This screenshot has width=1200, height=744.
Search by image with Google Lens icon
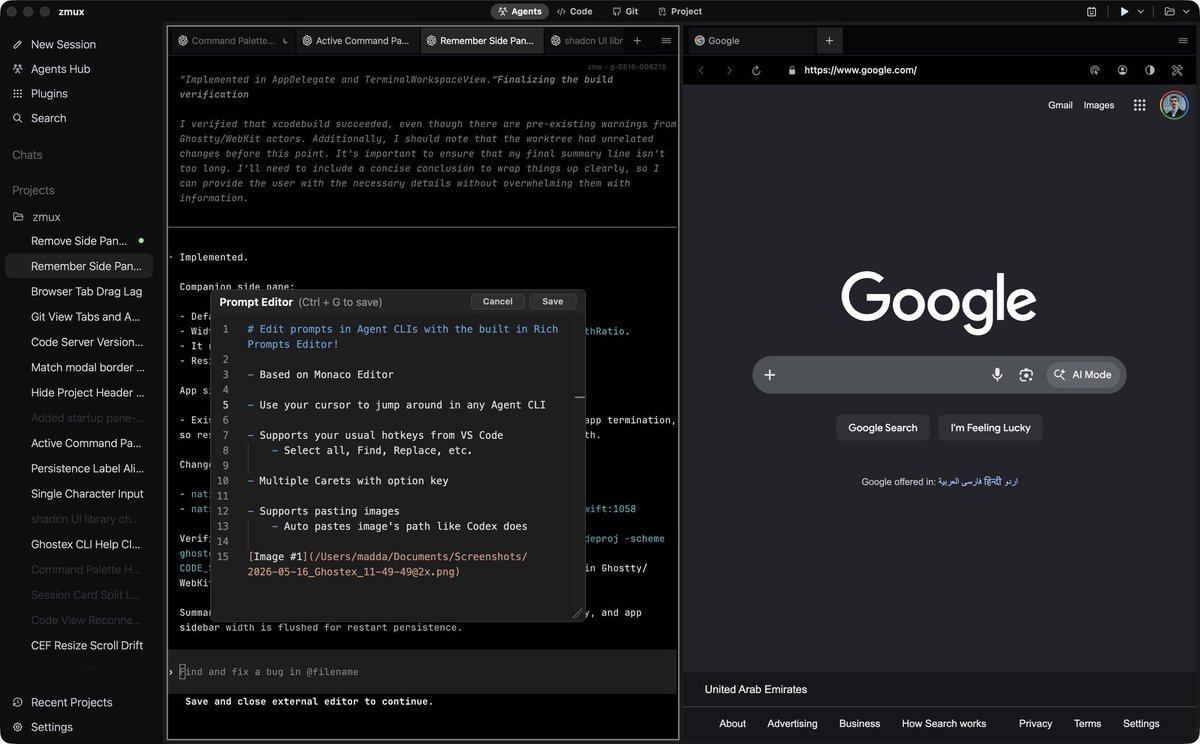tap(1026, 375)
